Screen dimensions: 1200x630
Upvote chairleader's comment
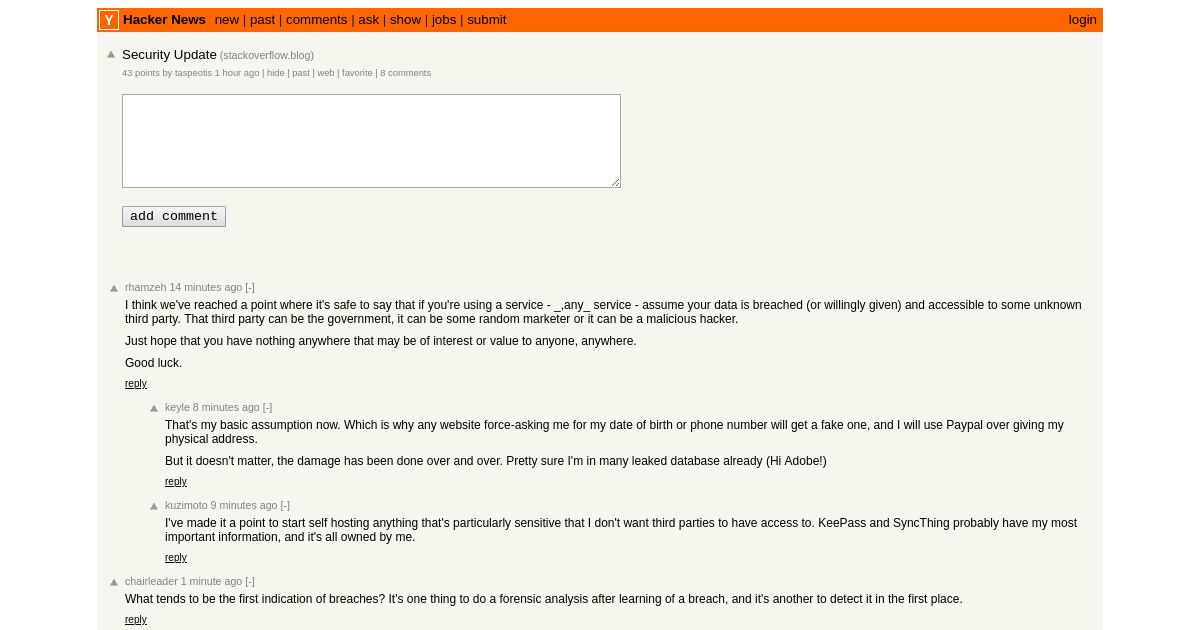114,582
